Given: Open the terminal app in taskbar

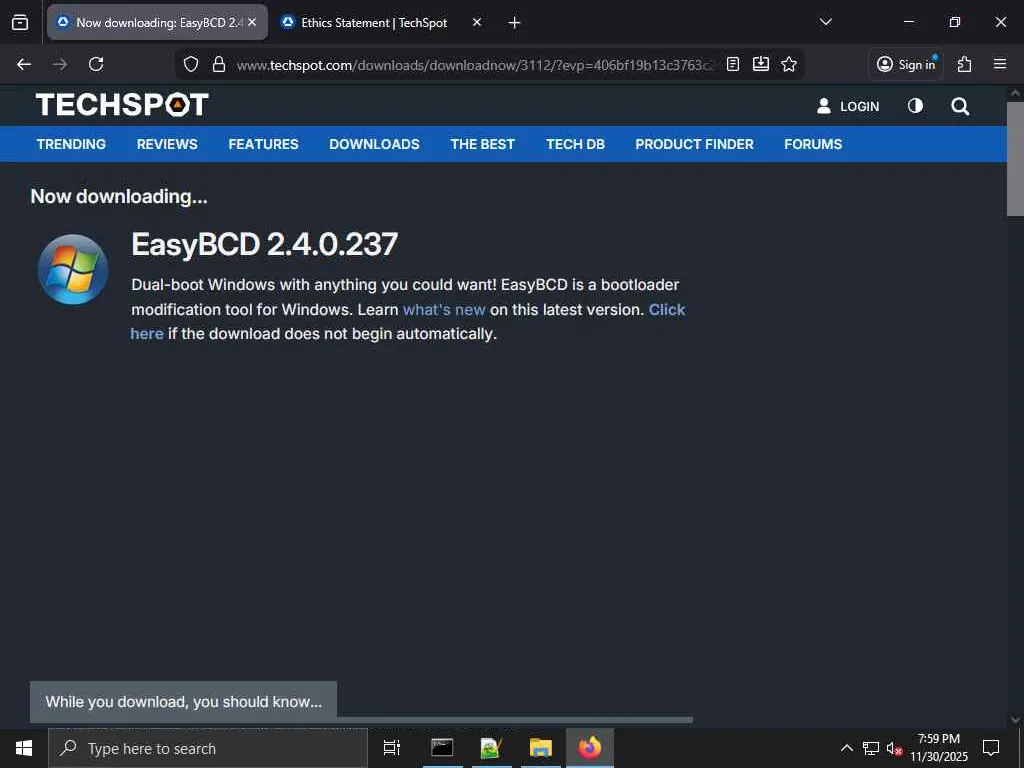Looking at the screenshot, I should coord(442,748).
